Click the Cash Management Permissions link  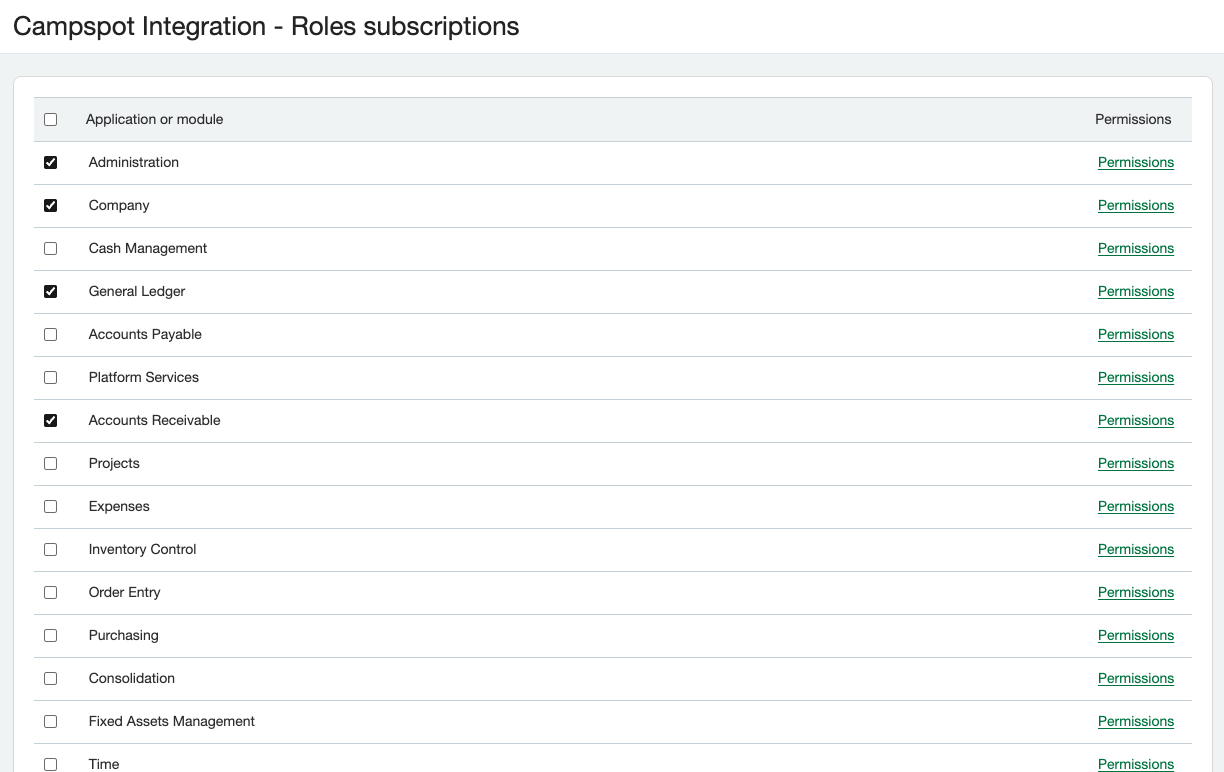(x=1136, y=248)
